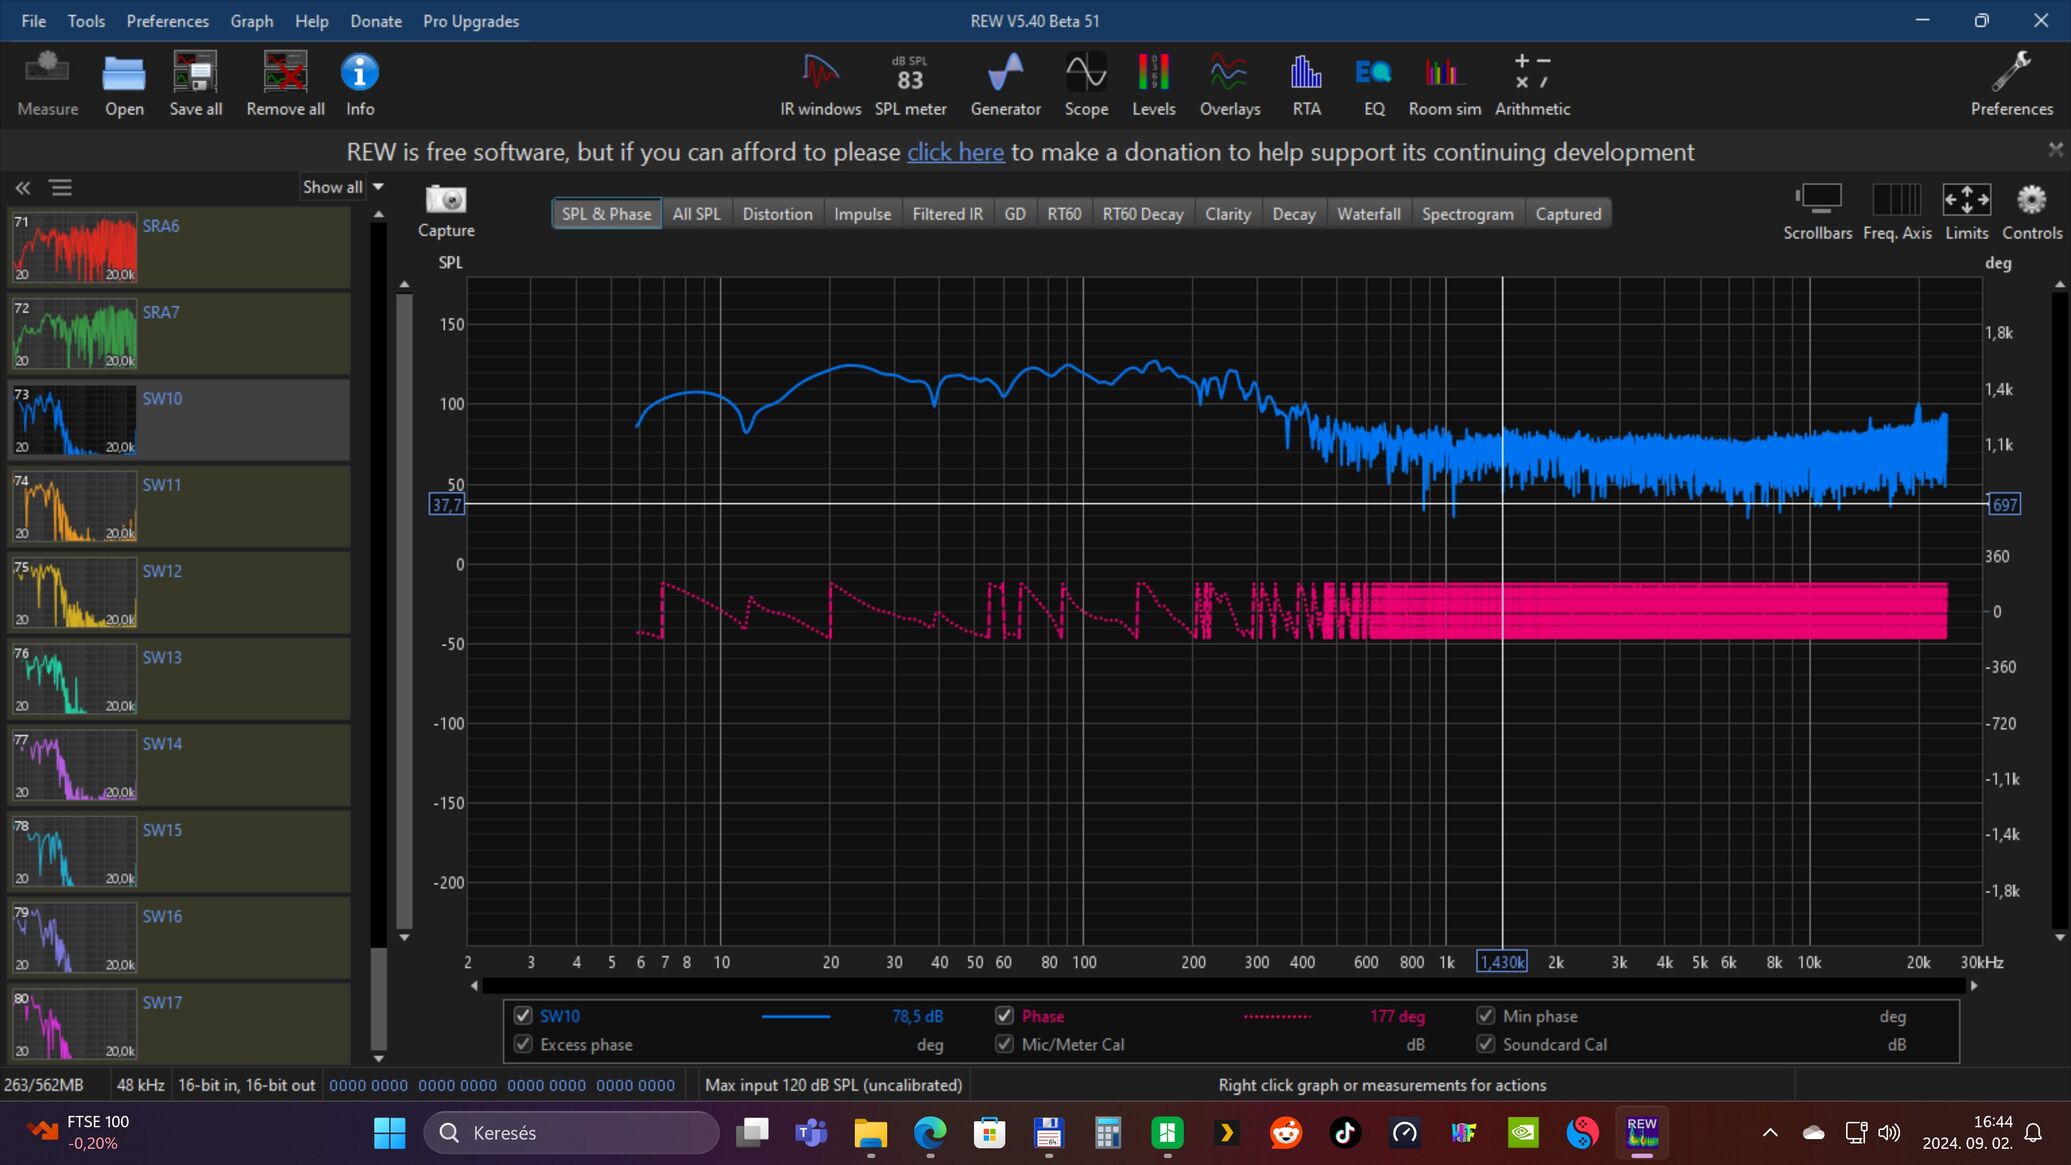The image size is (2071, 1165).
Task: Open the IR windows tool
Action: tap(820, 84)
